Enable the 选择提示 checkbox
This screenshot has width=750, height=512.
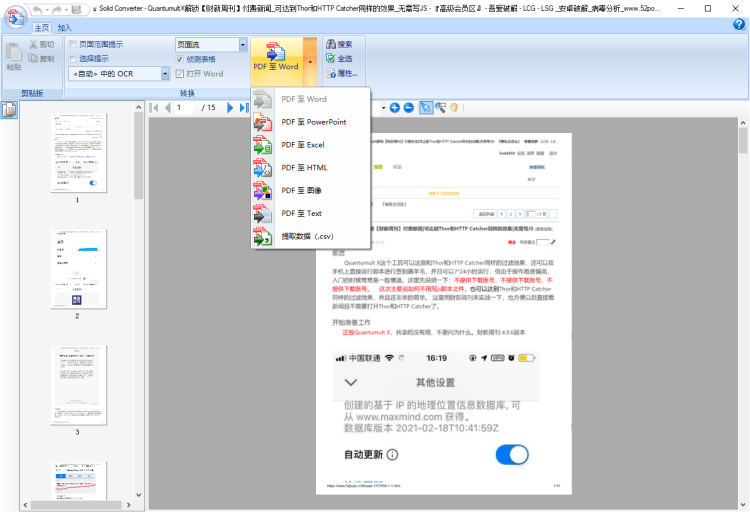tap(73, 58)
